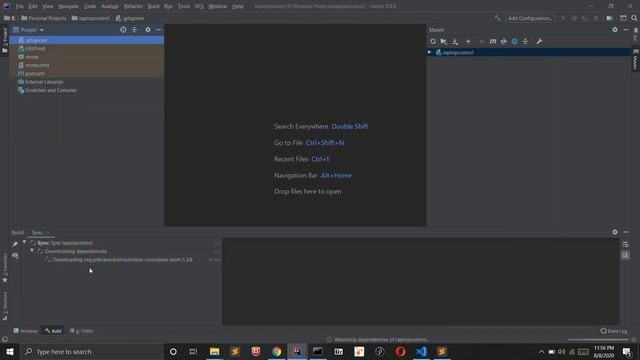Click Resolving dependencies status text
This screenshot has height=360, width=640.
click(382, 340)
